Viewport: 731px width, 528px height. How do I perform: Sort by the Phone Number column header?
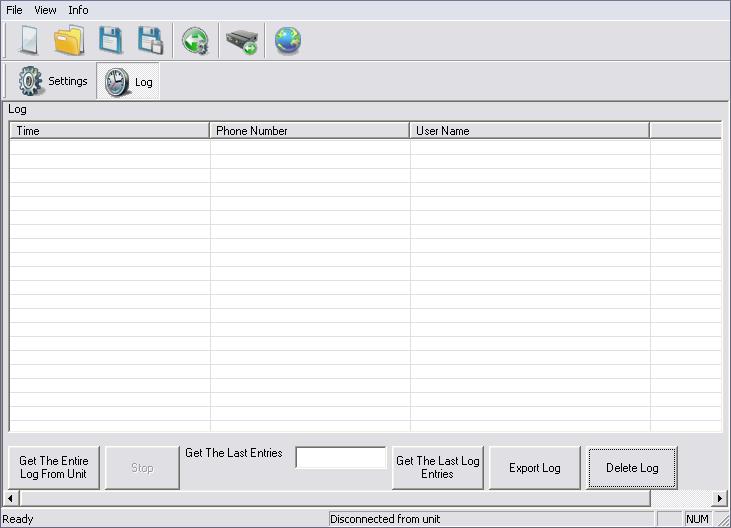click(x=309, y=131)
